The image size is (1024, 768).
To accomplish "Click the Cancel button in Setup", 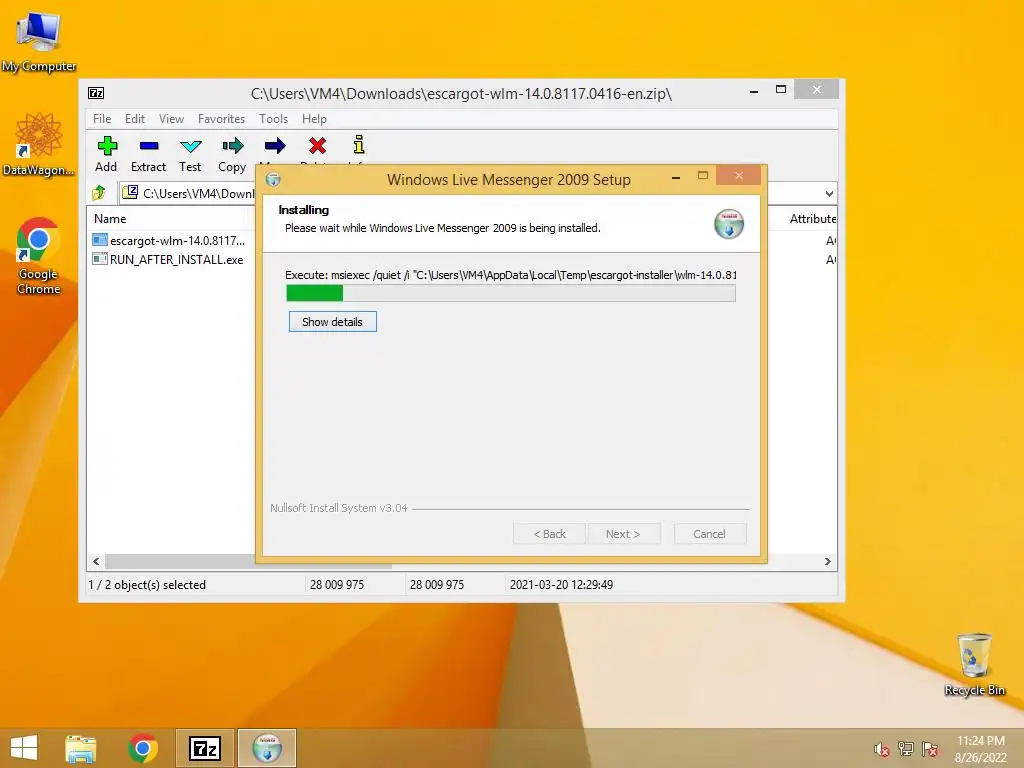I will click(709, 534).
